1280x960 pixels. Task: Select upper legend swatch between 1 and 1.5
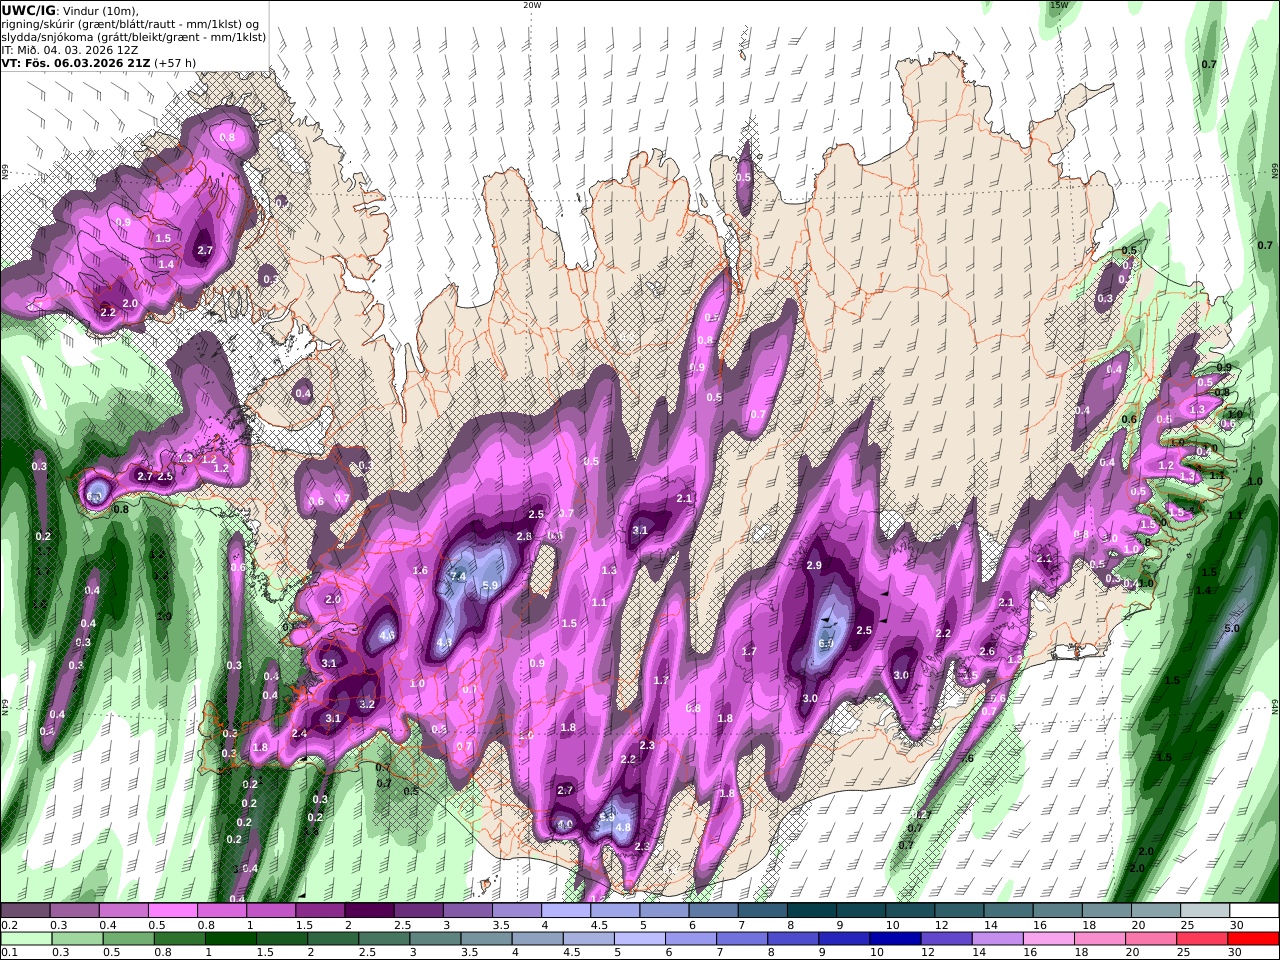click(271, 911)
